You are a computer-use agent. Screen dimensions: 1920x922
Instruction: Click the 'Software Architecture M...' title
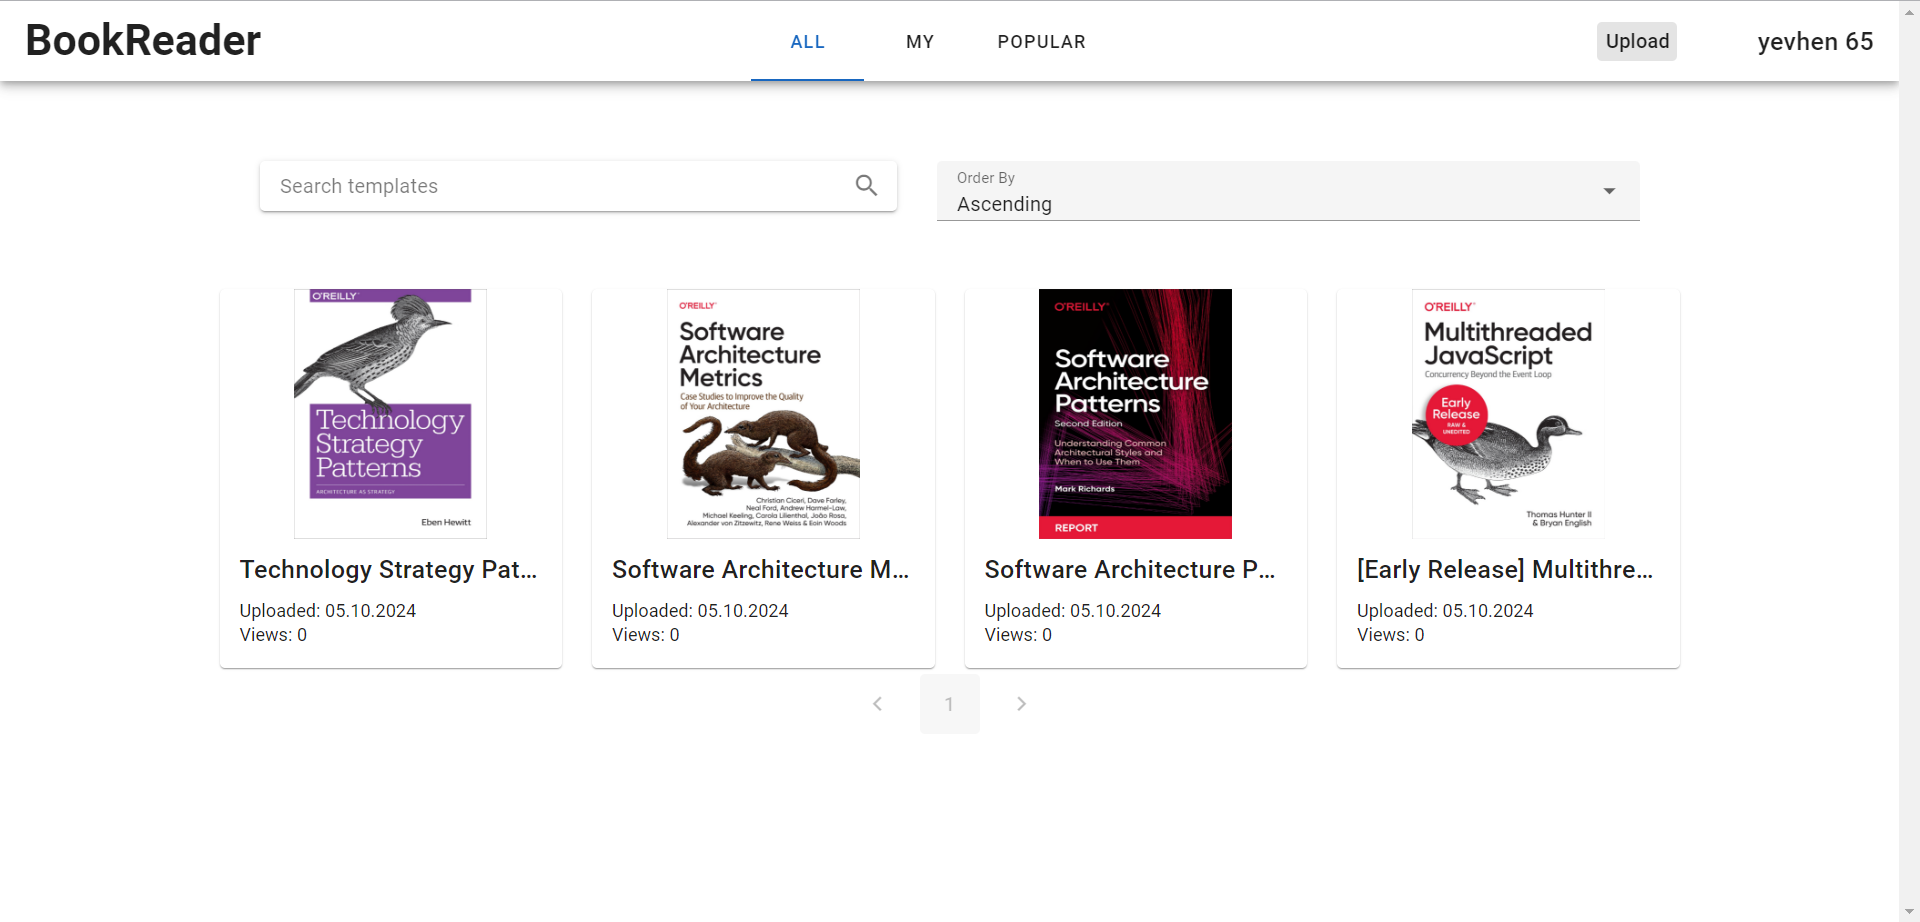click(x=761, y=569)
